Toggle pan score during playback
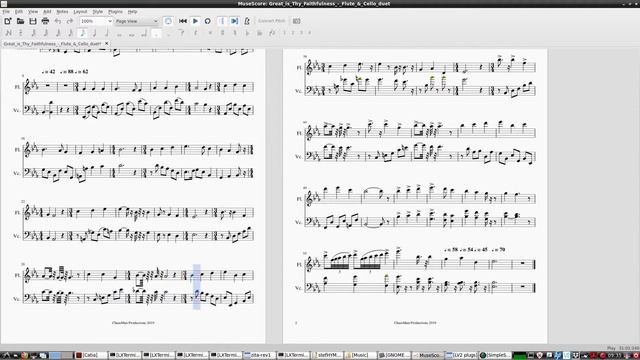 (234, 21)
